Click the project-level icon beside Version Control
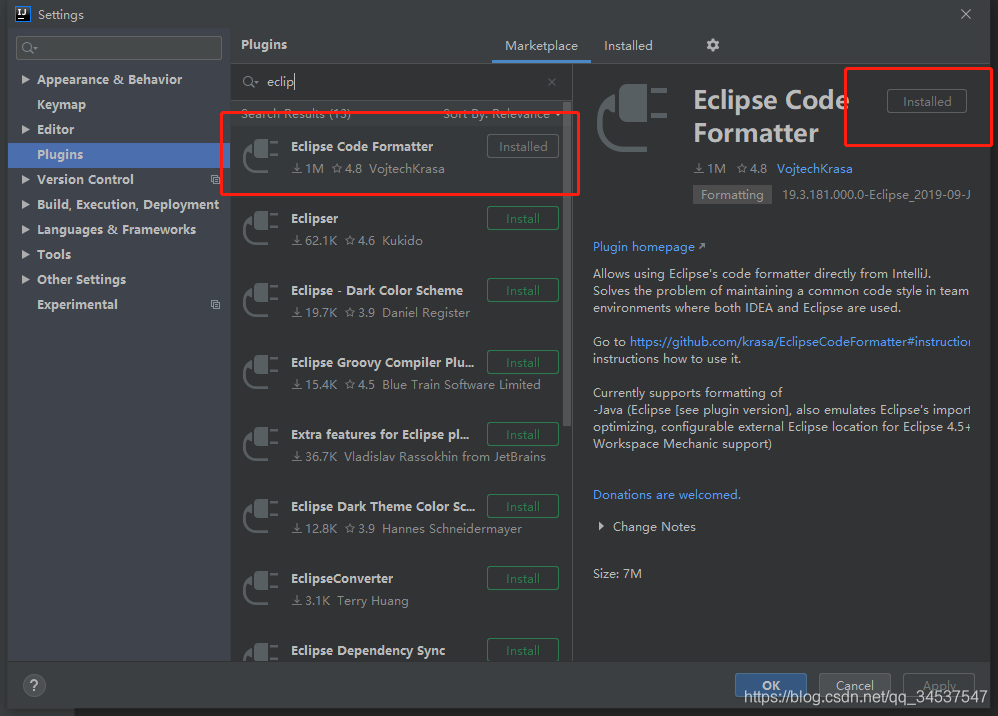The image size is (998, 716). click(x=215, y=179)
